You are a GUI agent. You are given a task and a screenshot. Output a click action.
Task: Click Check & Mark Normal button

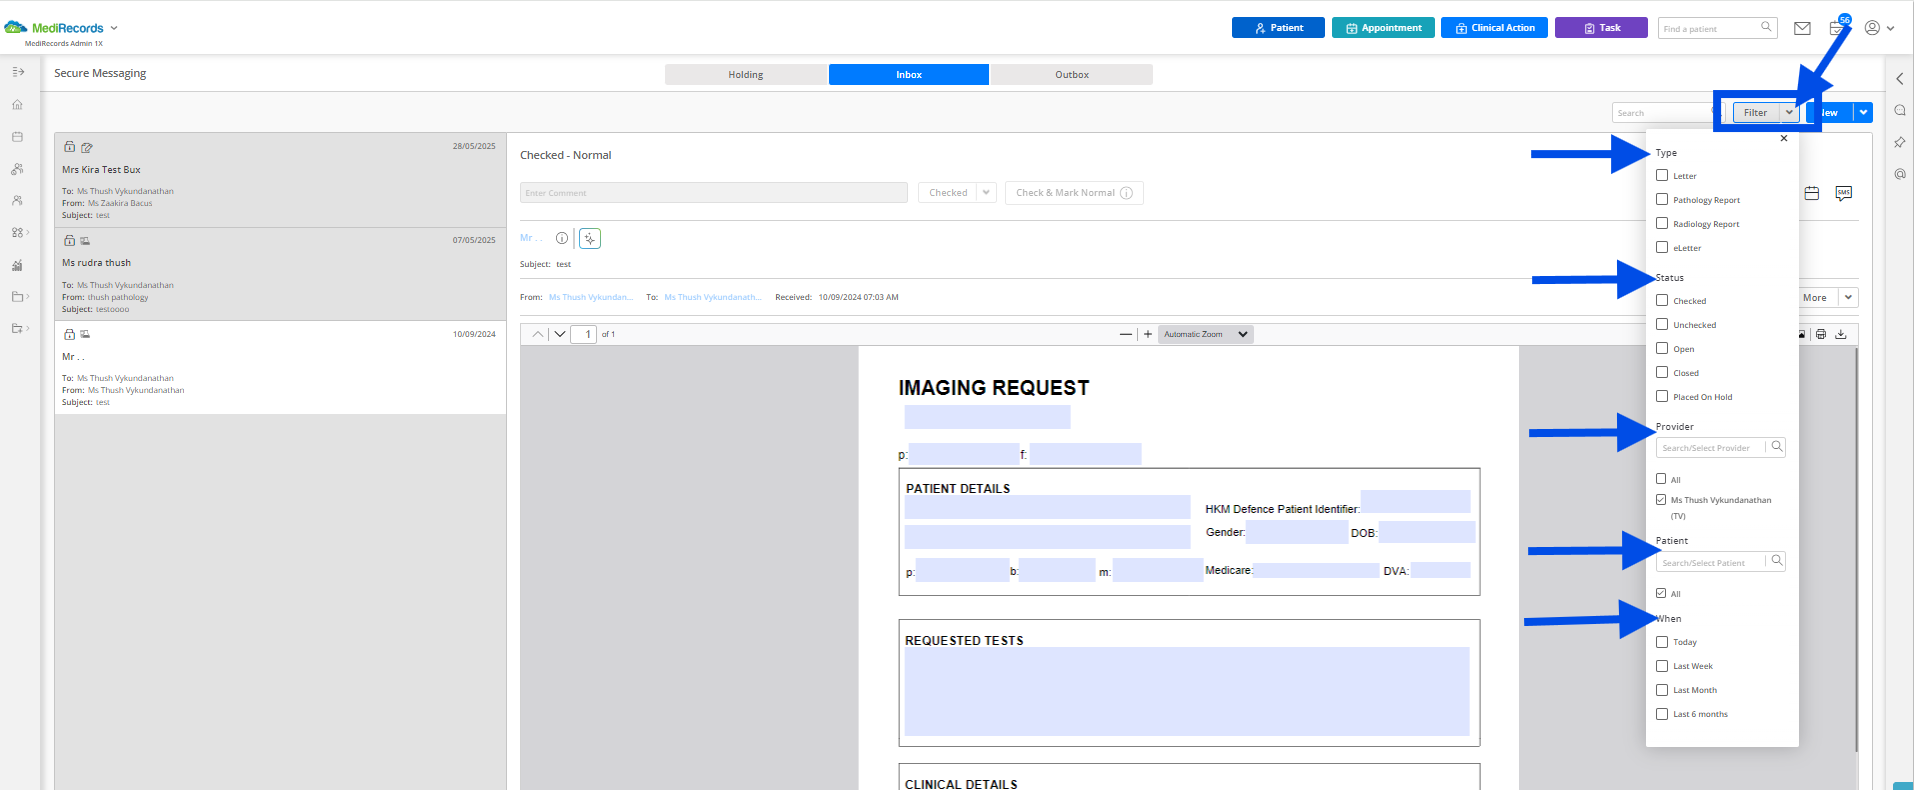coord(1074,193)
